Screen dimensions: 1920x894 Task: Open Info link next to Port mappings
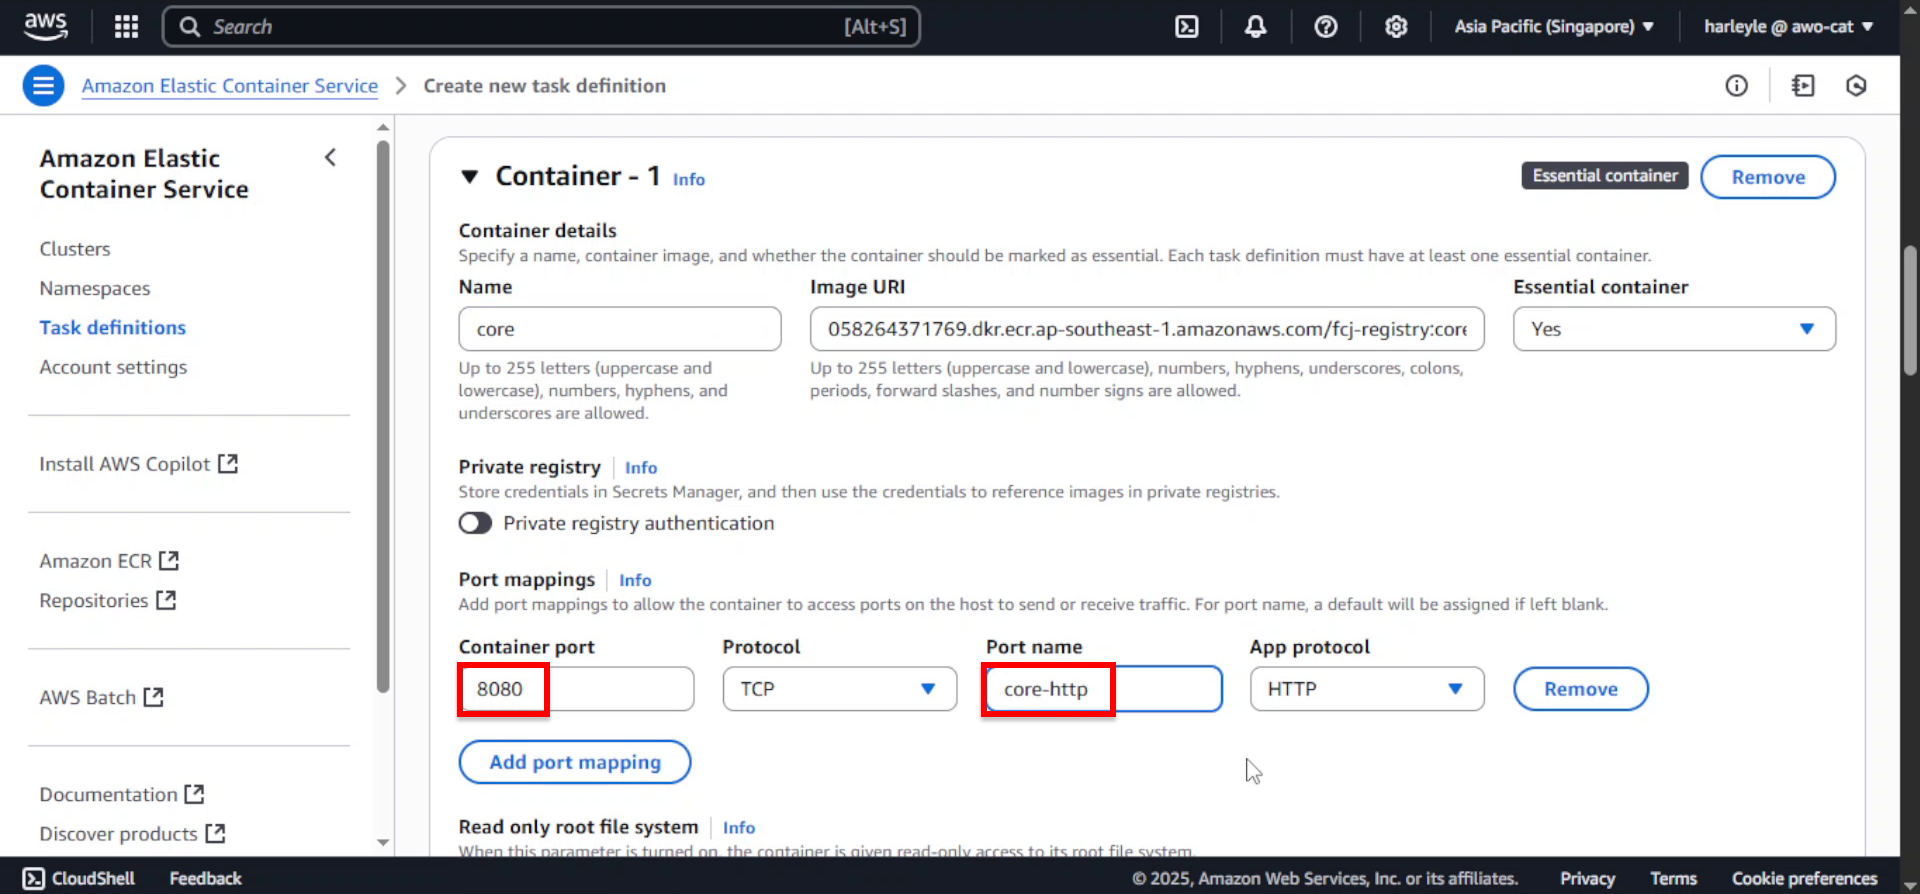pos(635,580)
